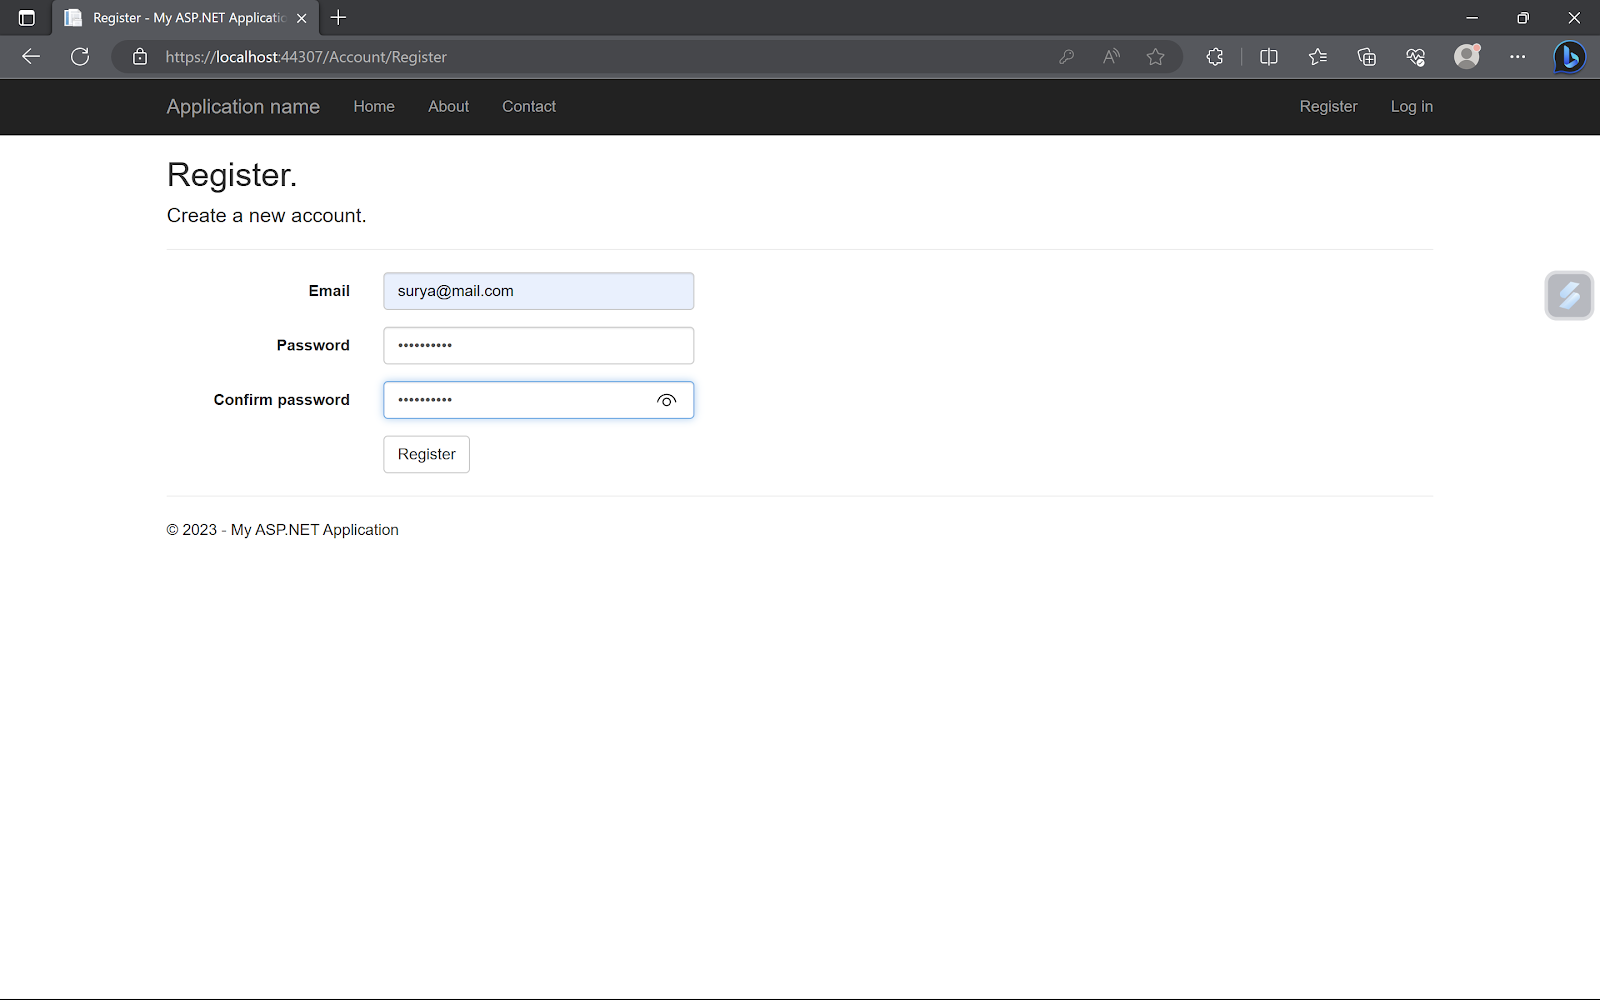Click the Email field label

tap(329, 291)
